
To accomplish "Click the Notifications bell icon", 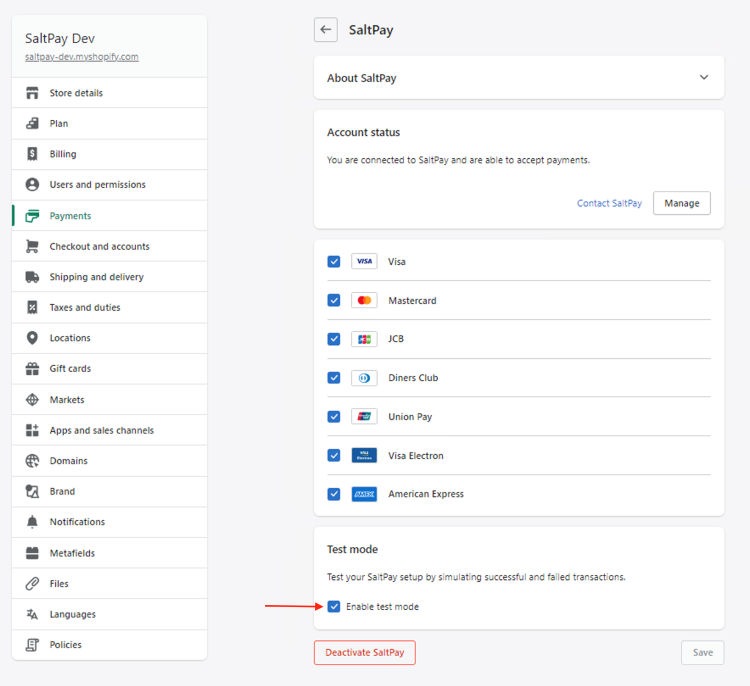I will coord(32,522).
